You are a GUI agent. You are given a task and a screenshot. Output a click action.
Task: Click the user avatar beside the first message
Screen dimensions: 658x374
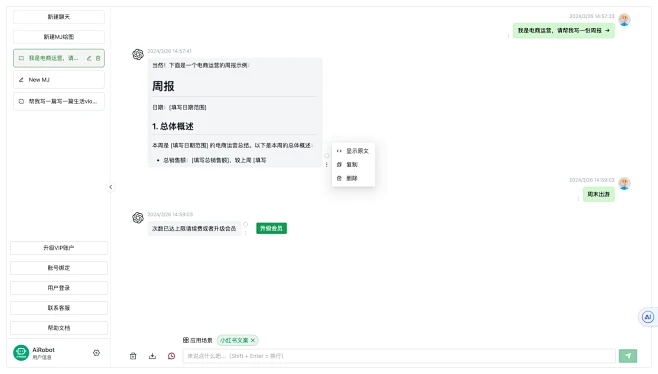(624, 20)
